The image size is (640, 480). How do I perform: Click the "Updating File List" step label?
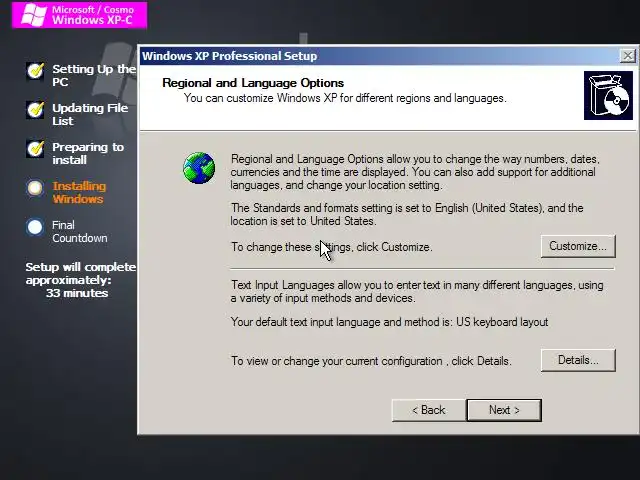coord(90,114)
